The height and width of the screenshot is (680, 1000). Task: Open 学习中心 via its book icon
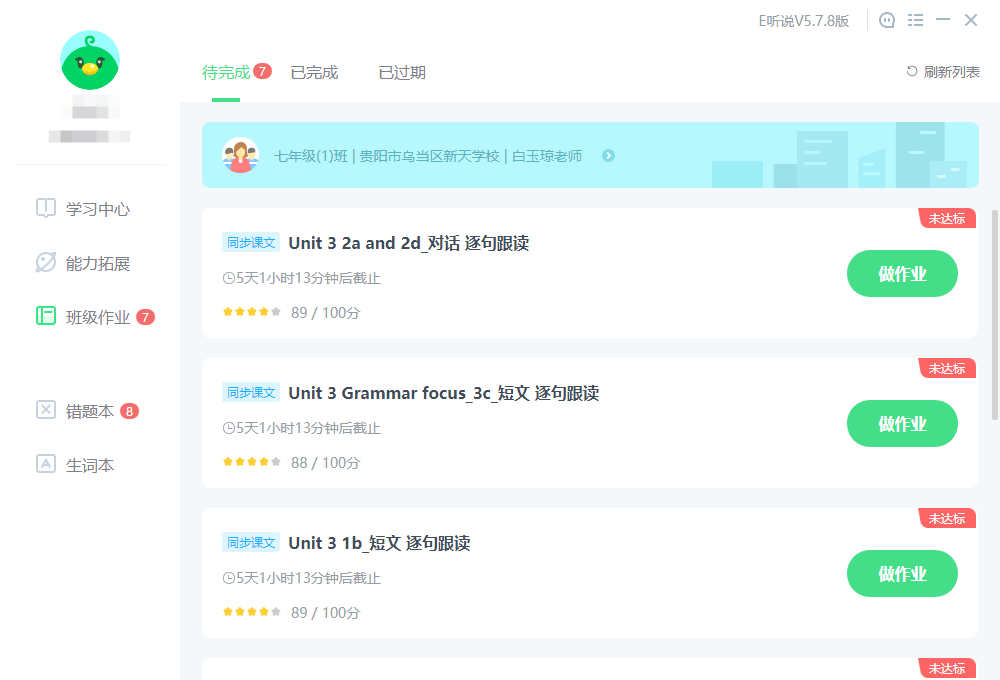46,208
